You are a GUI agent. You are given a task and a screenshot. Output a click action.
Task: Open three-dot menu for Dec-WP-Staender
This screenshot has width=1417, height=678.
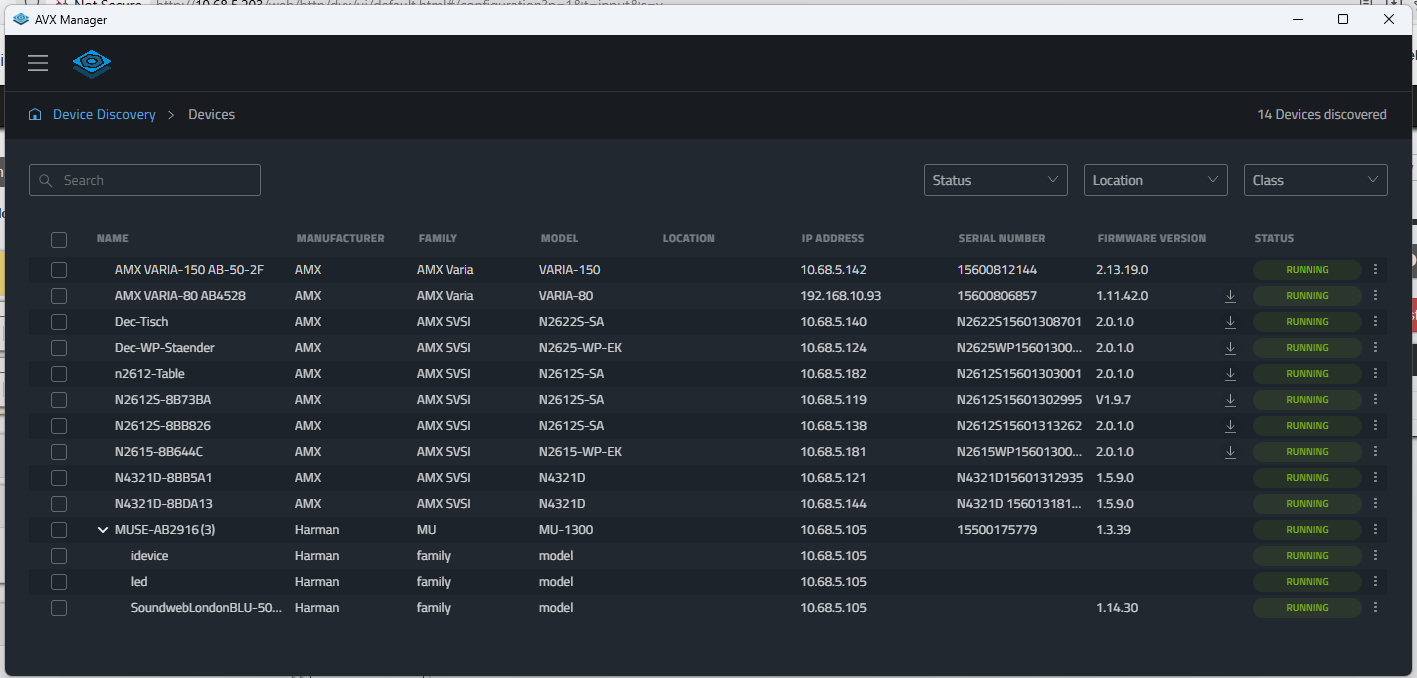point(1376,348)
